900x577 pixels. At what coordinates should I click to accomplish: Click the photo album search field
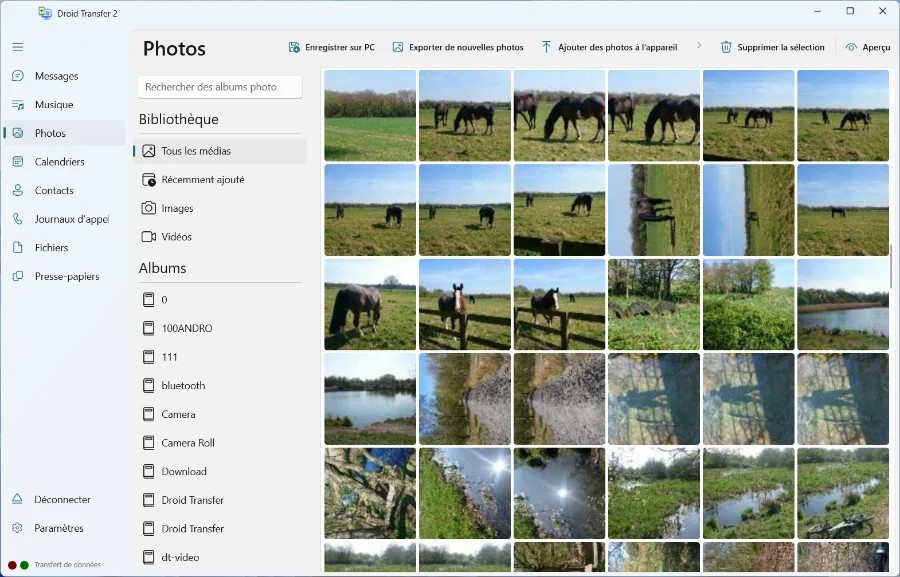tap(220, 87)
